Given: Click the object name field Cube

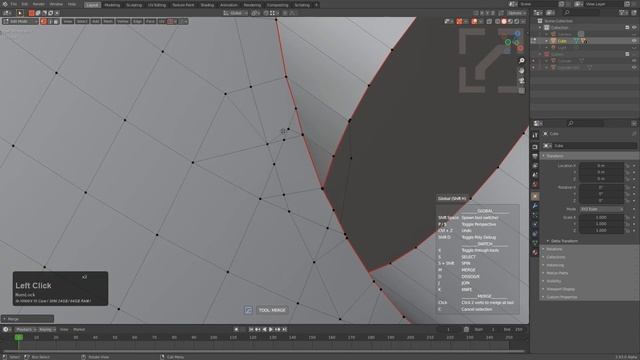Looking at the screenshot, I should [594, 146].
